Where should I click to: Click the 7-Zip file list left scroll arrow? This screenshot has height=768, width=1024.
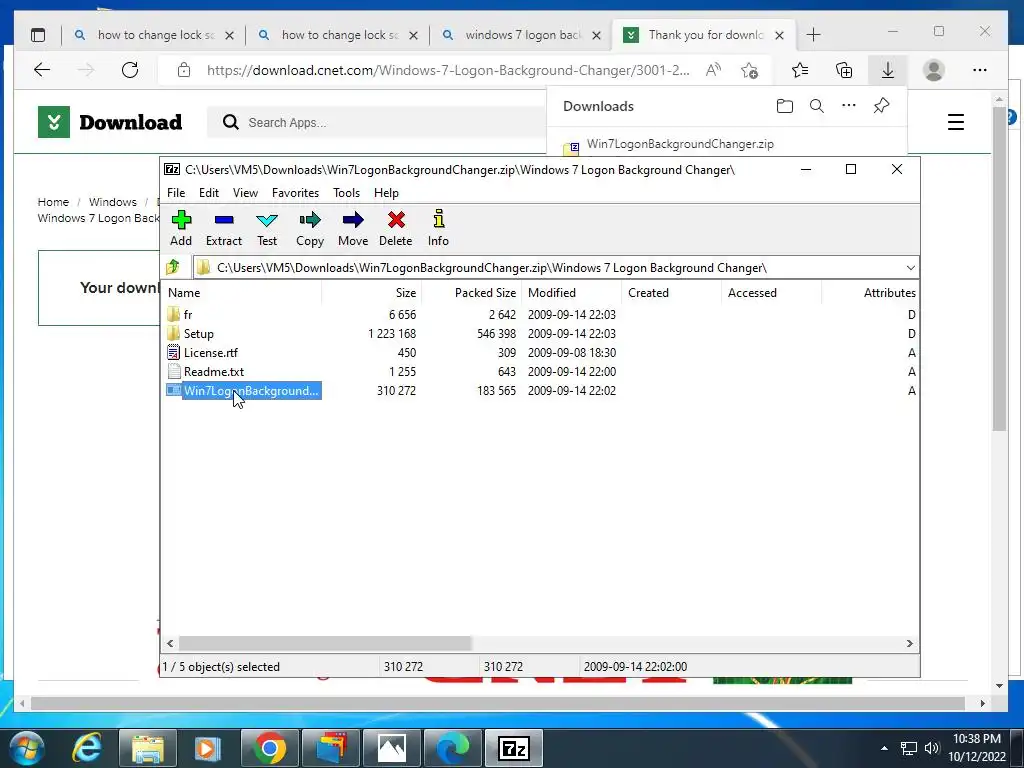click(170, 643)
